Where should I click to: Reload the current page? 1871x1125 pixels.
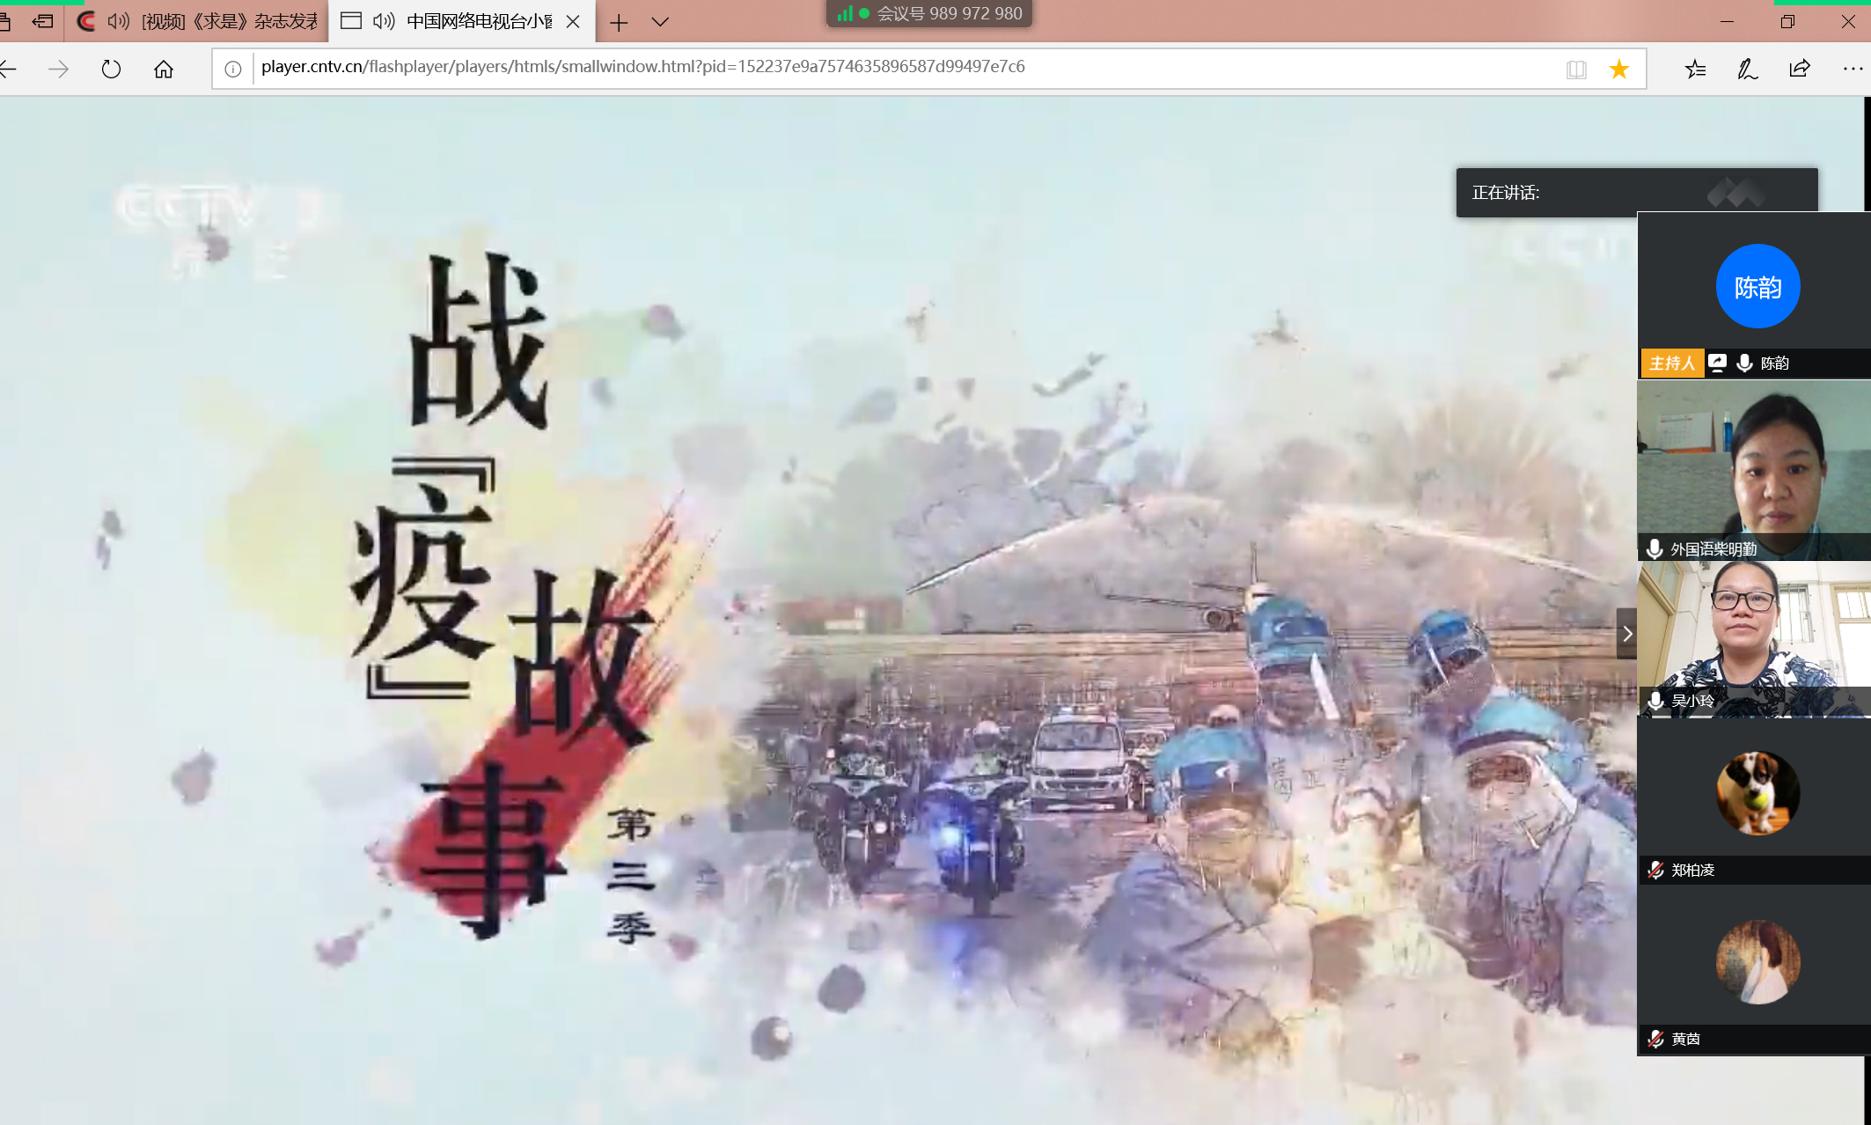click(x=111, y=68)
